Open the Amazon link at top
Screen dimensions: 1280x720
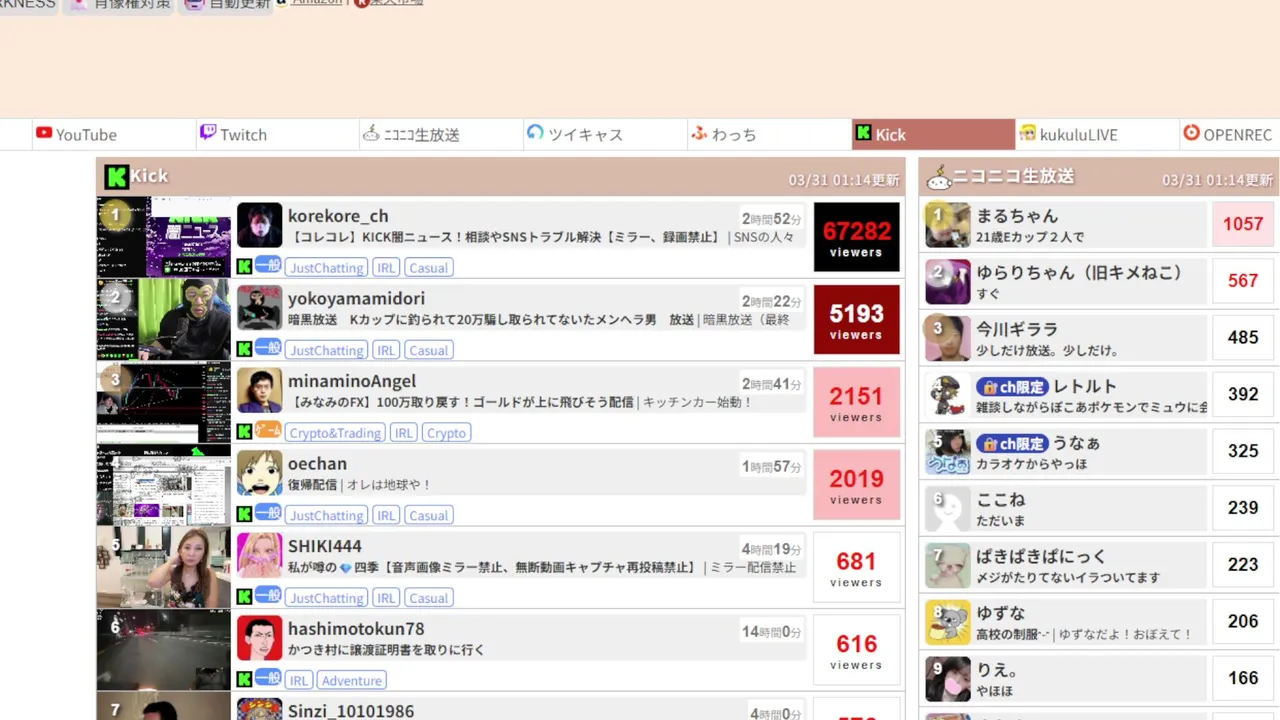pyautogui.click(x=316, y=2)
